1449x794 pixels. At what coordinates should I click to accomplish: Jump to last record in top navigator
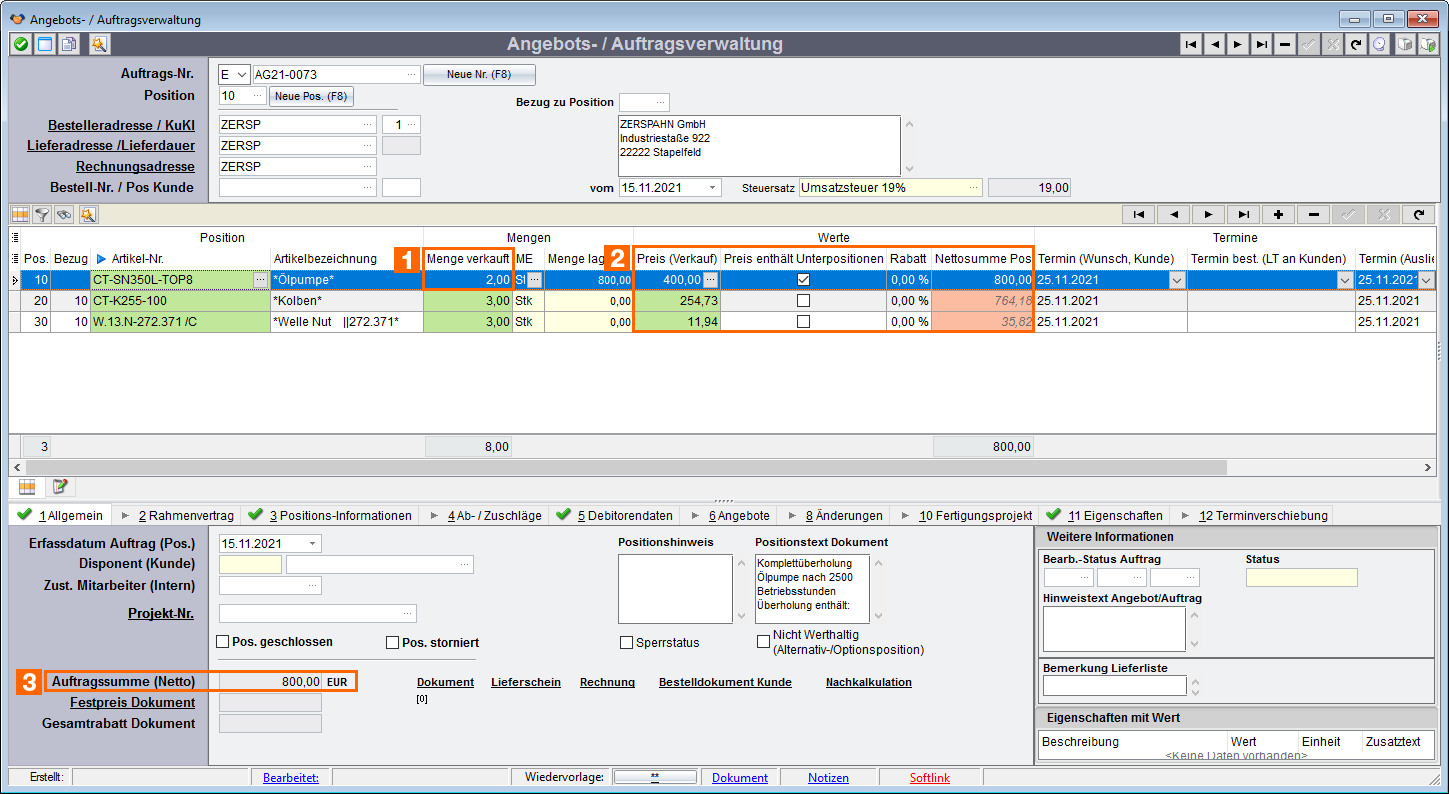[1262, 44]
